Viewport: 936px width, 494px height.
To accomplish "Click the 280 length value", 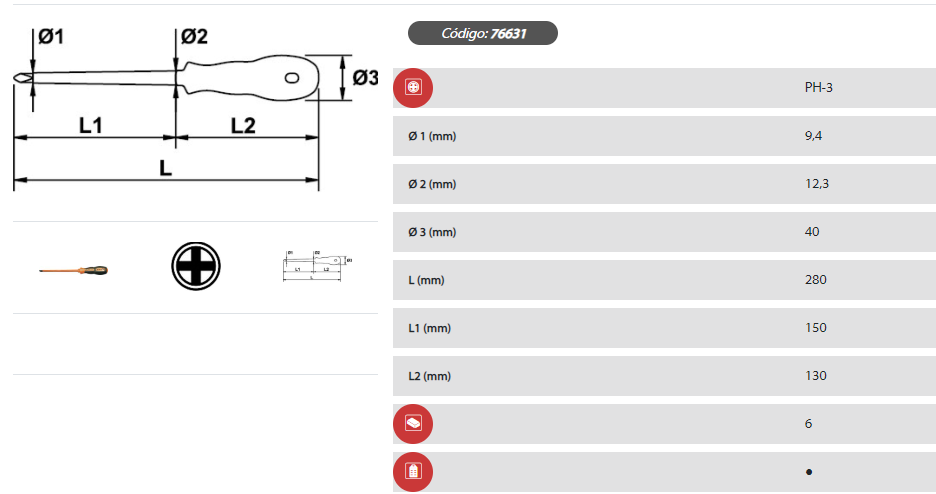I will (815, 280).
